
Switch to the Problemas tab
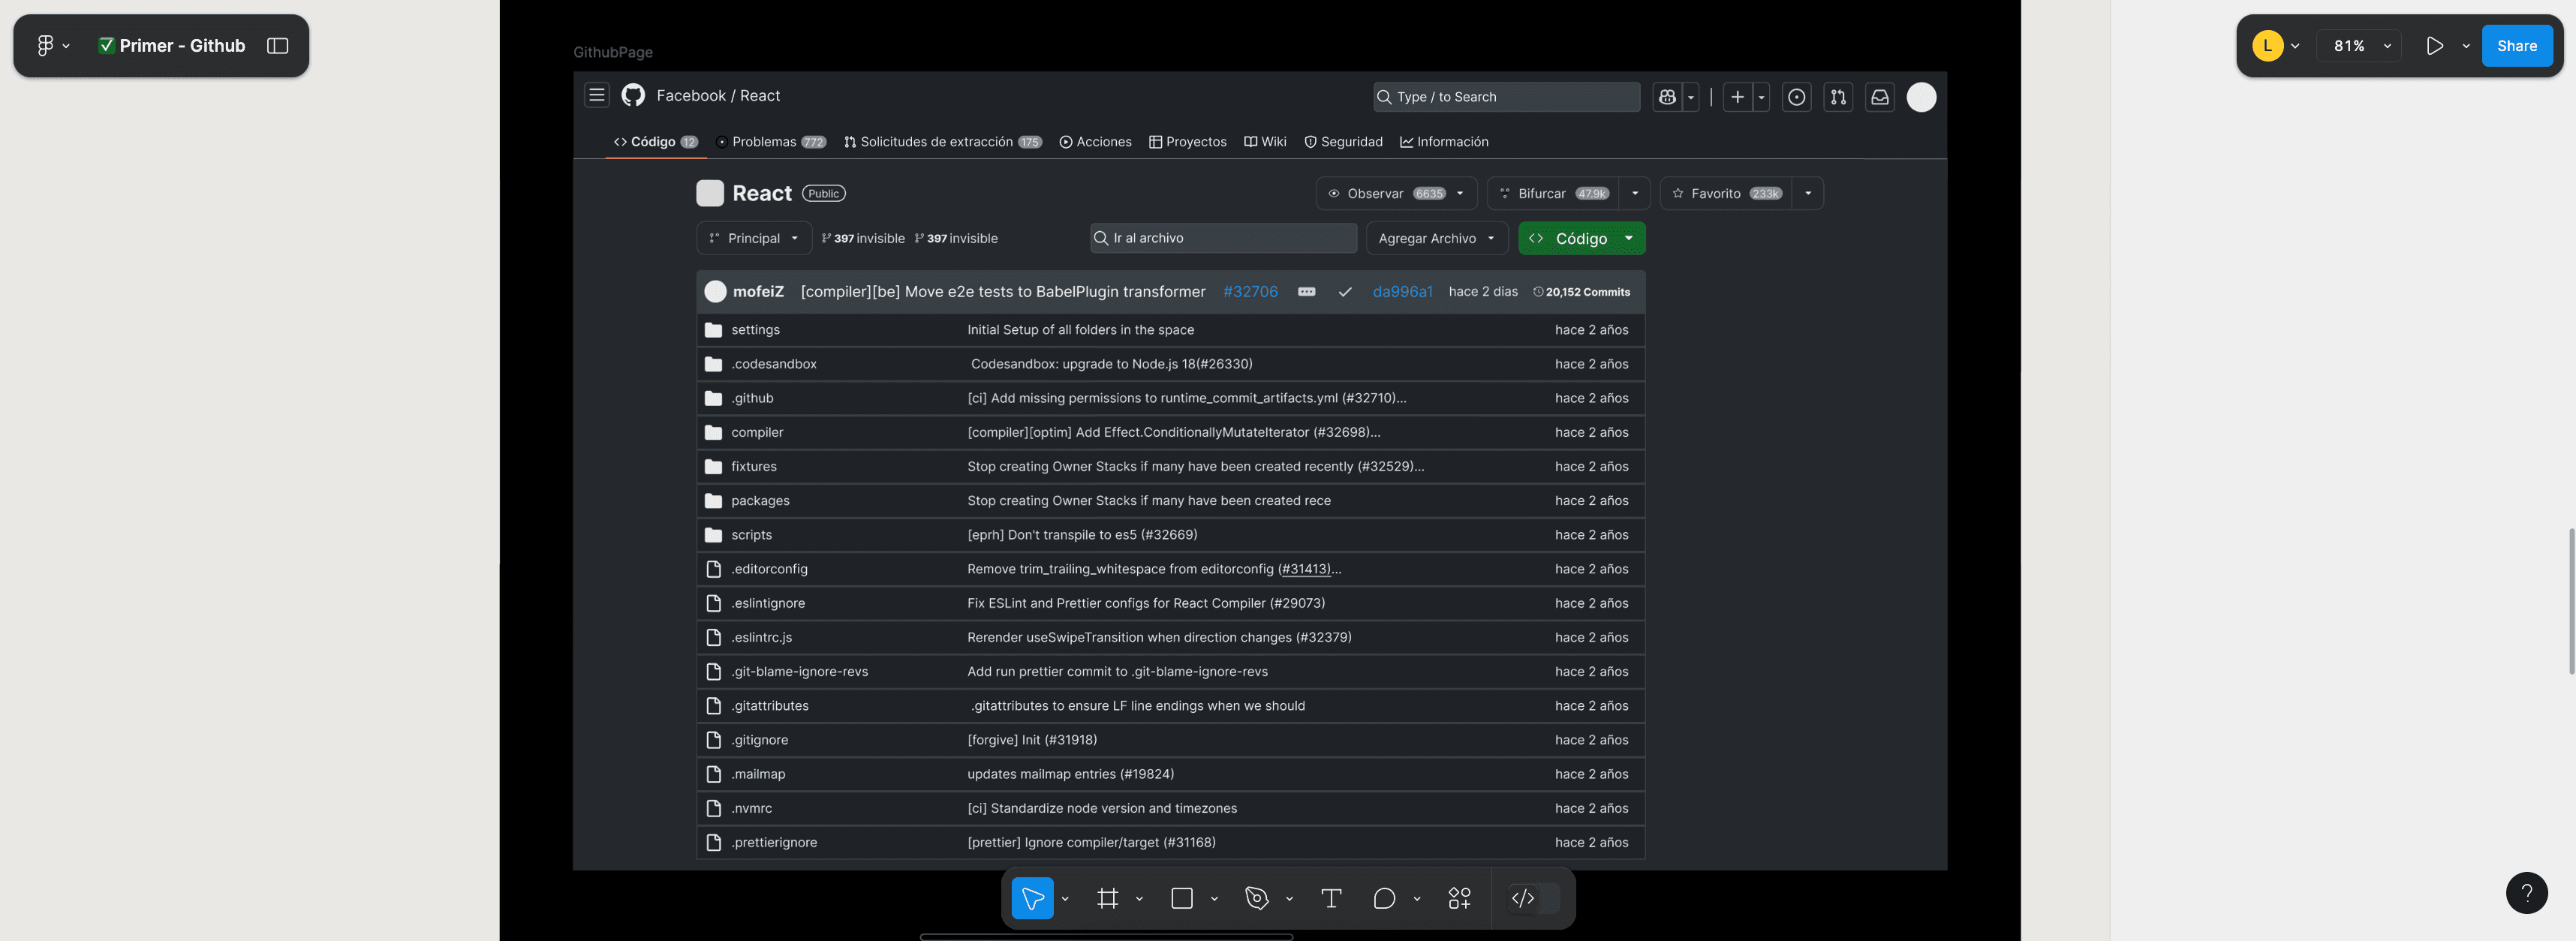pyautogui.click(x=771, y=142)
